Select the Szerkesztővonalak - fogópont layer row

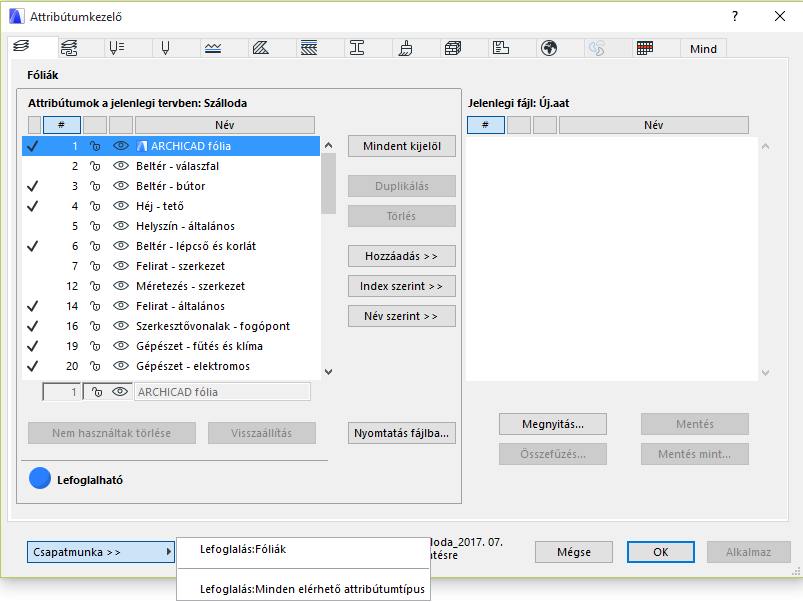(x=171, y=326)
